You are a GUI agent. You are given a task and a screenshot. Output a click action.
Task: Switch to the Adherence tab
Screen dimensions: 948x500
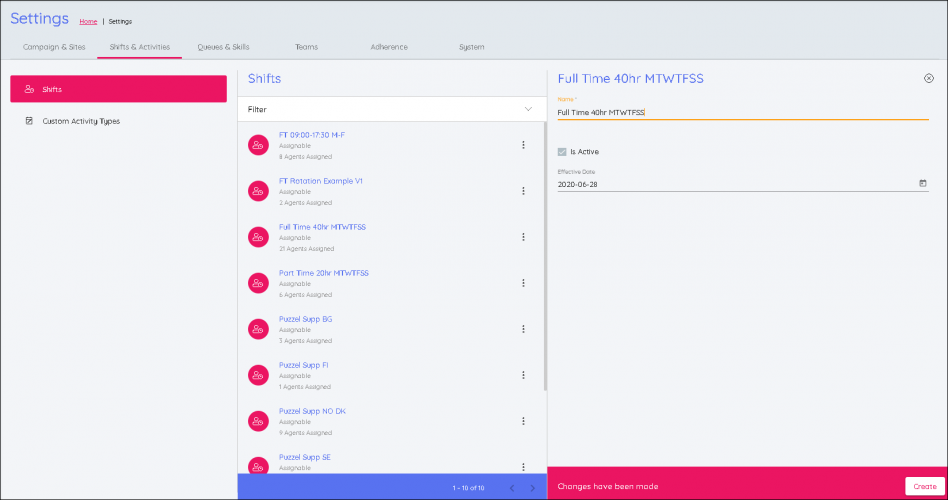click(x=389, y=47)
